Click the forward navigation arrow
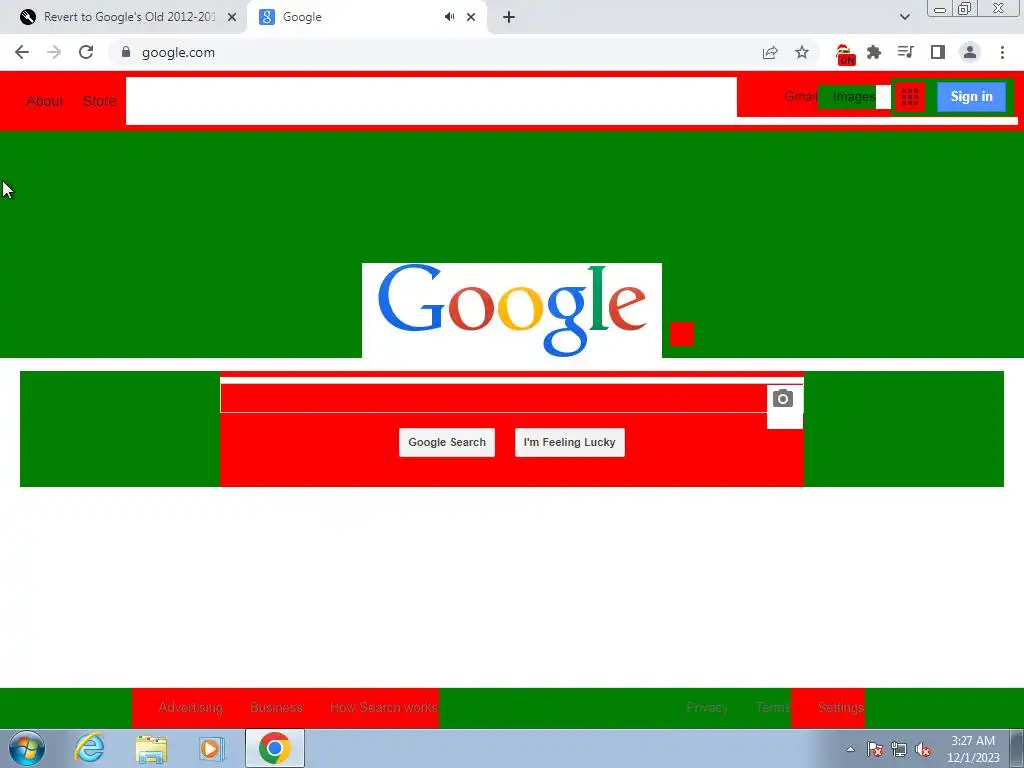1024x768 pixels. [54, 52]
